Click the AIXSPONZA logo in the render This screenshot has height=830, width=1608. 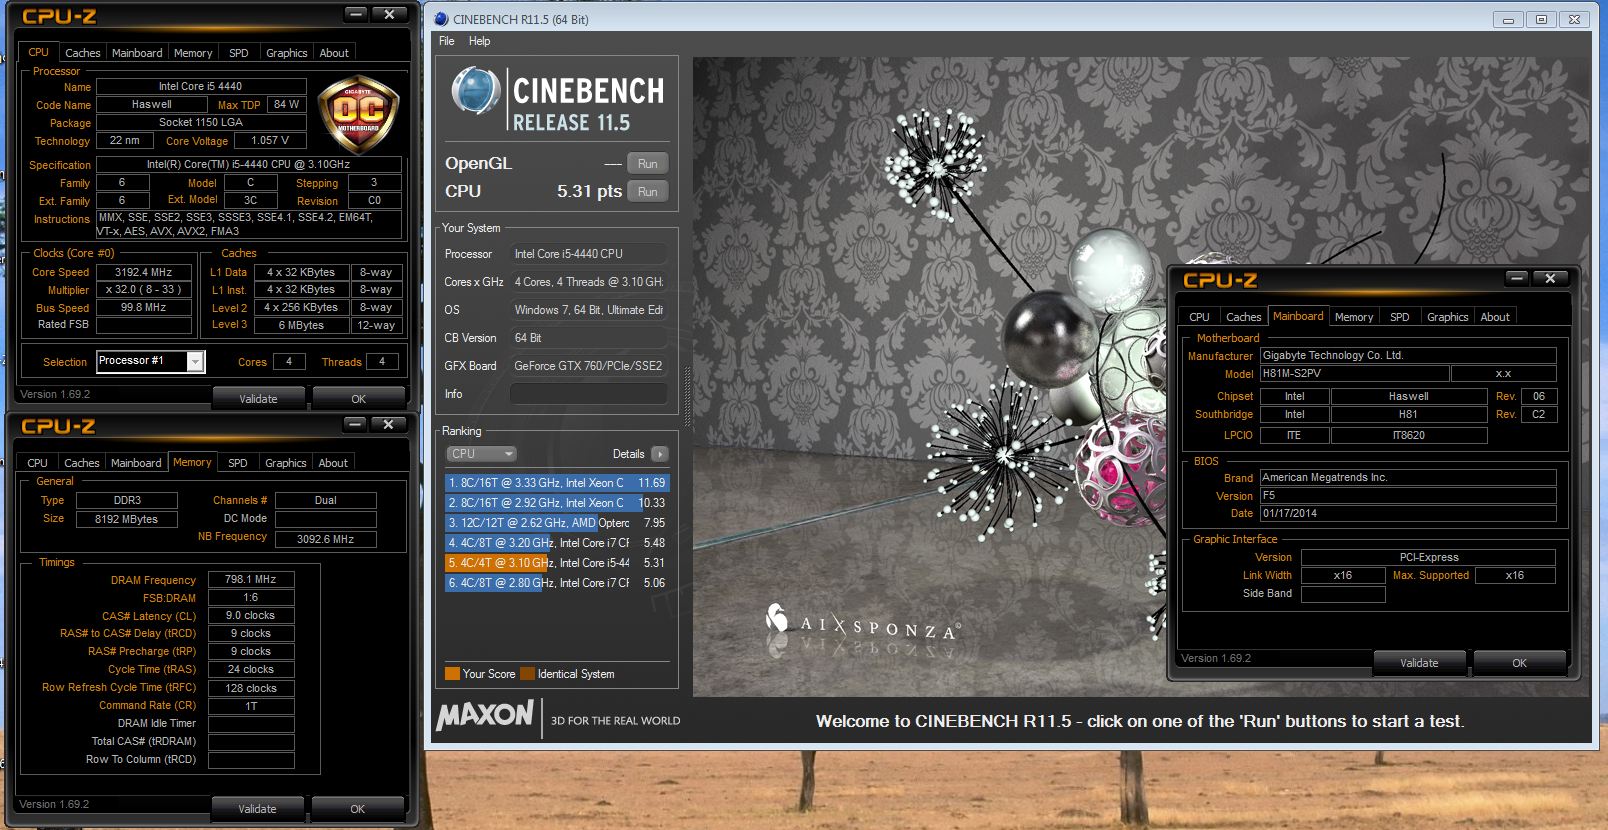click(861, 624)
